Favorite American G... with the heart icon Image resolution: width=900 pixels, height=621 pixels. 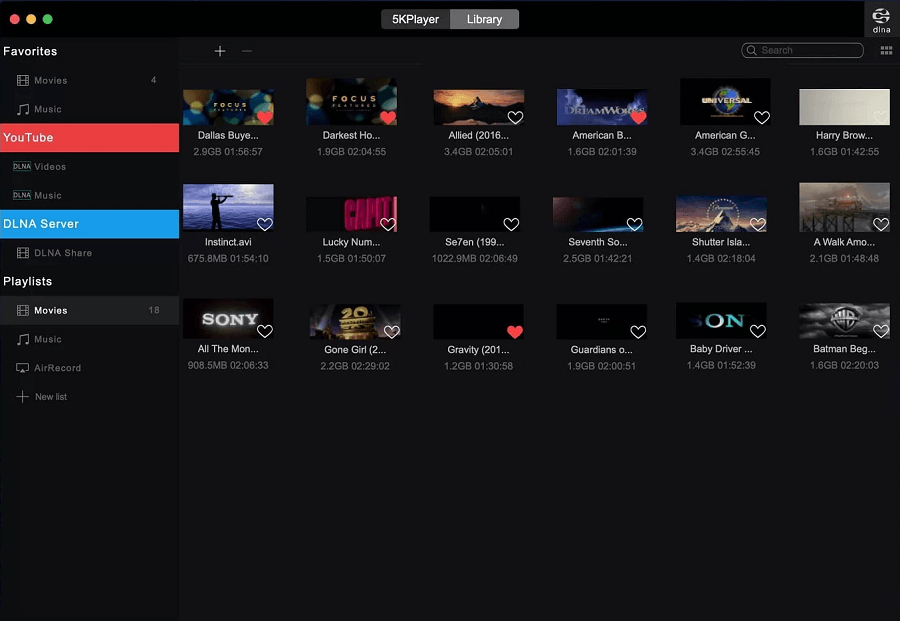click(x=762, y=117)
